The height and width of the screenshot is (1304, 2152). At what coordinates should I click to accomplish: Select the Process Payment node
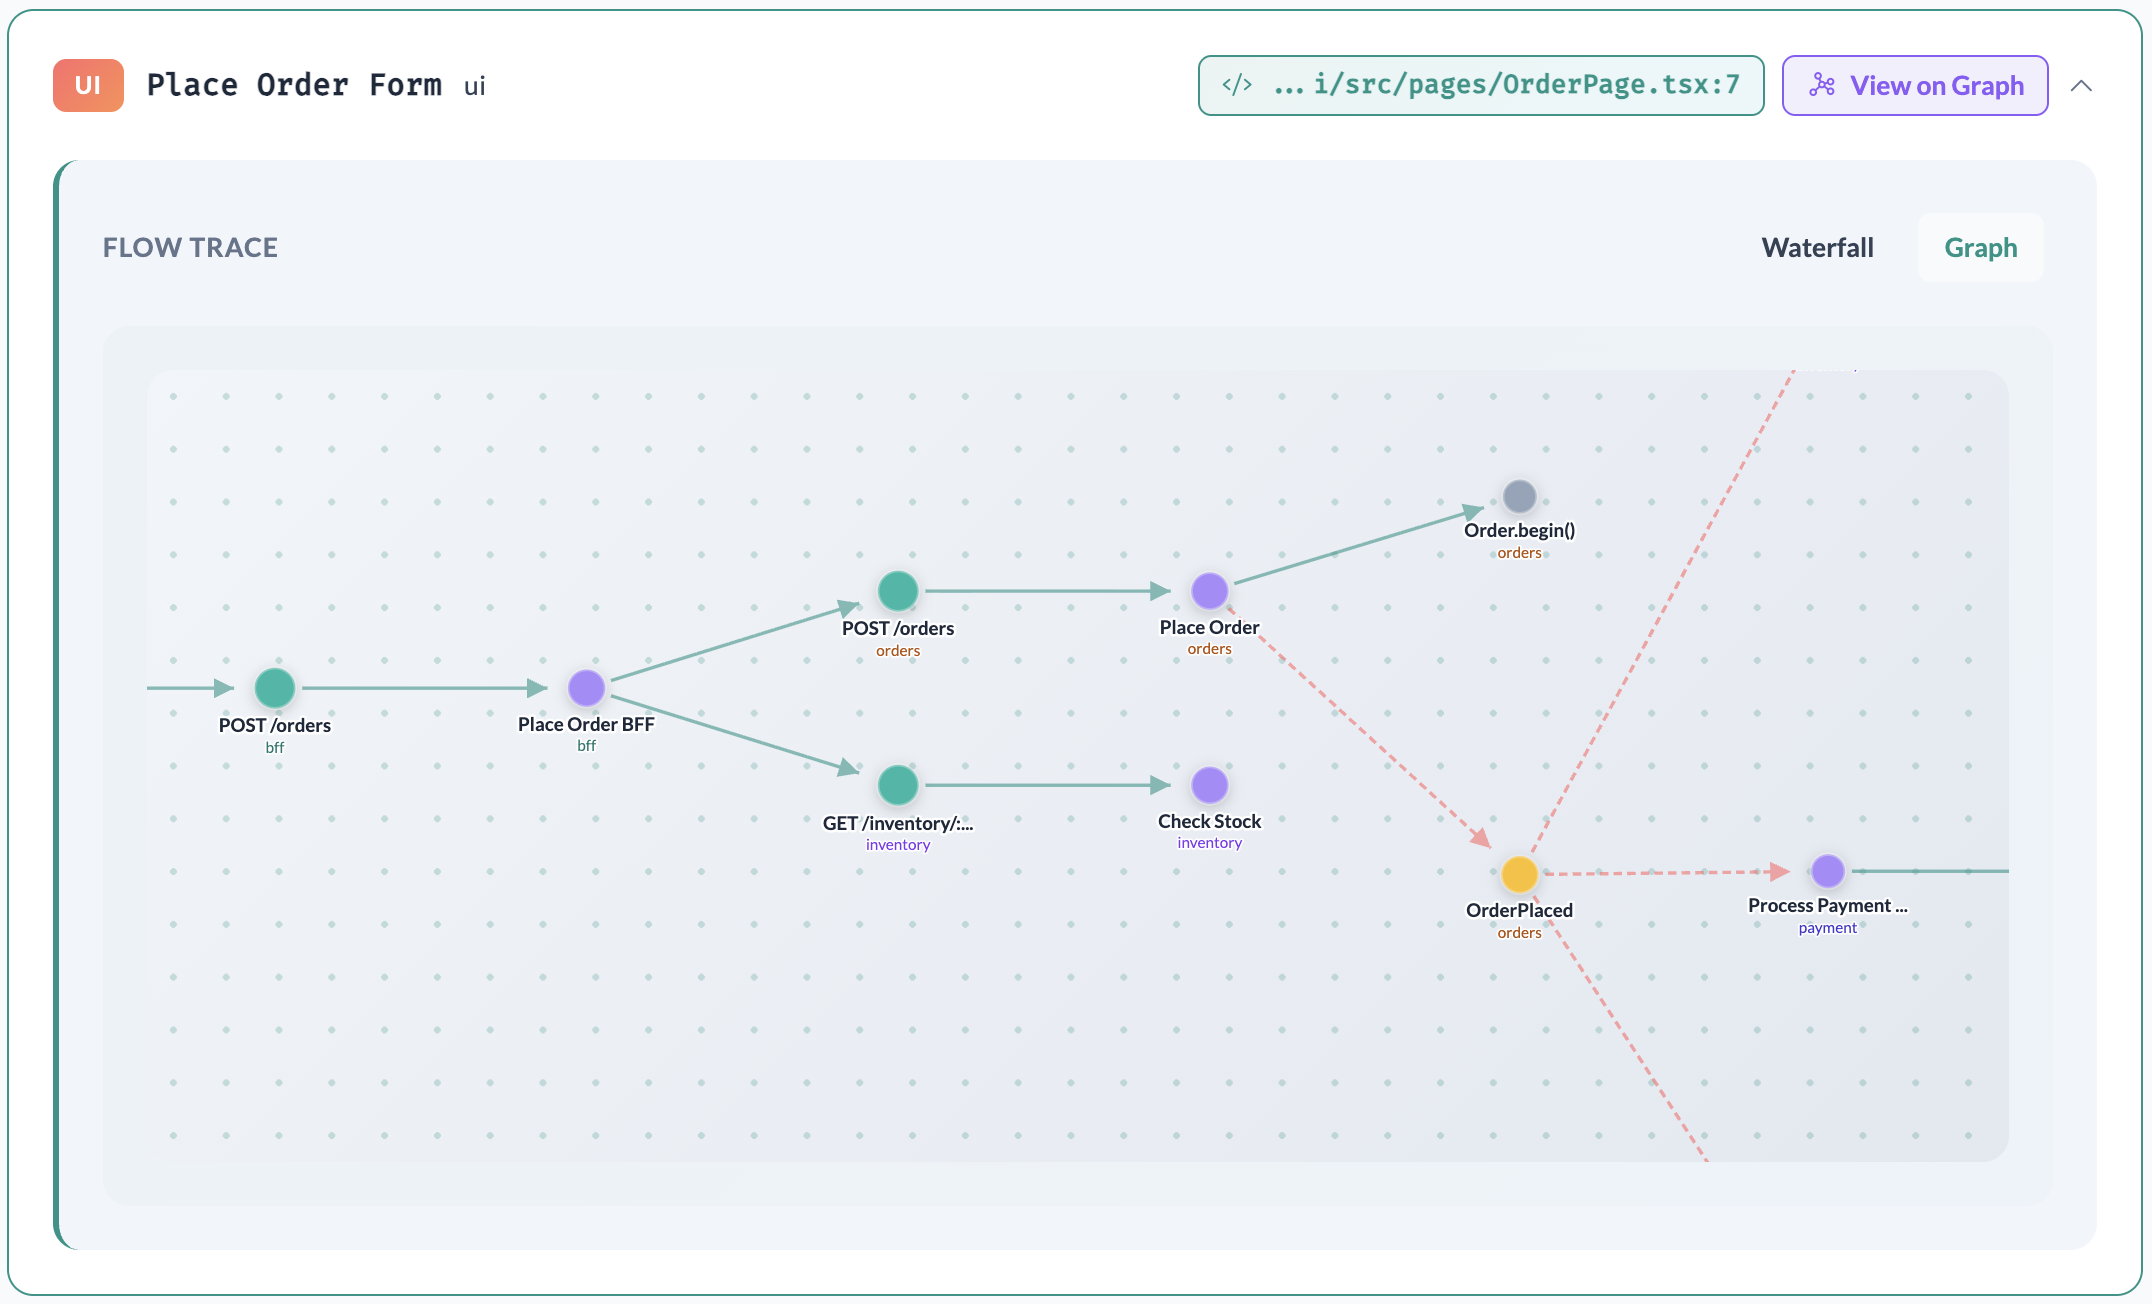pyautogui.click(x=1827, y=871)
